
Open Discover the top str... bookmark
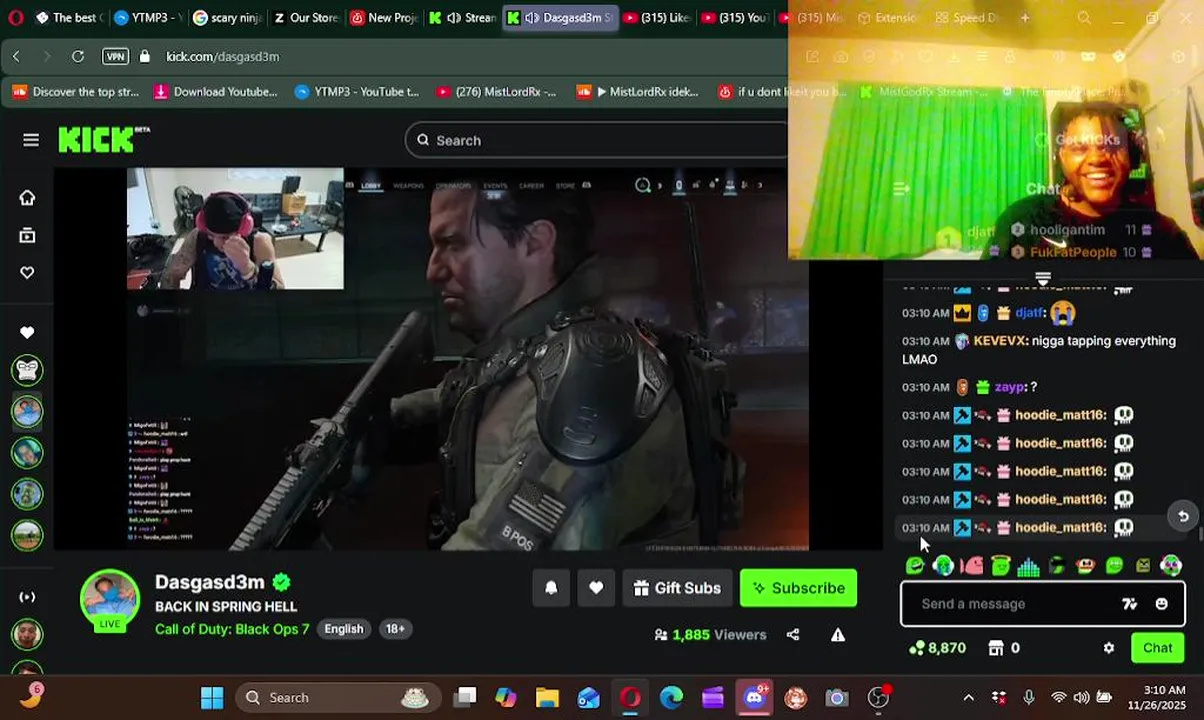tap(76, 92)
